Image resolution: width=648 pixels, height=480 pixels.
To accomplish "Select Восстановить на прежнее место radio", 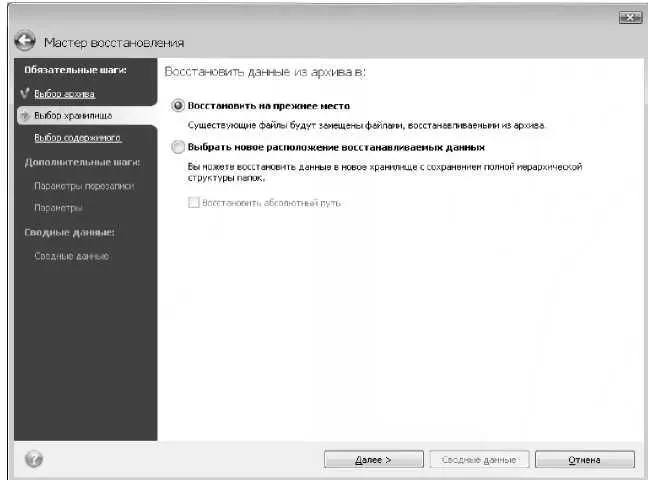I will coord(178,106).
